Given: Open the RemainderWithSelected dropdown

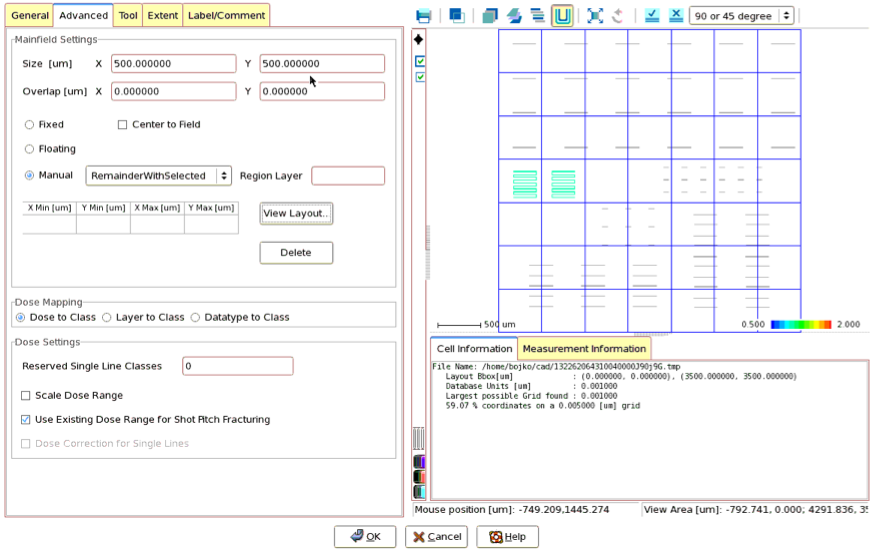Looking at the screenshot, I should click(x=158, y=176).
